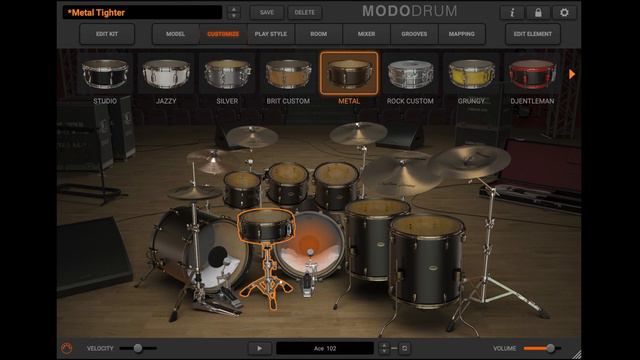Play the groove with the play button
Screen dimensions: 640x360
pyautogui.click(x=259, y=348)
